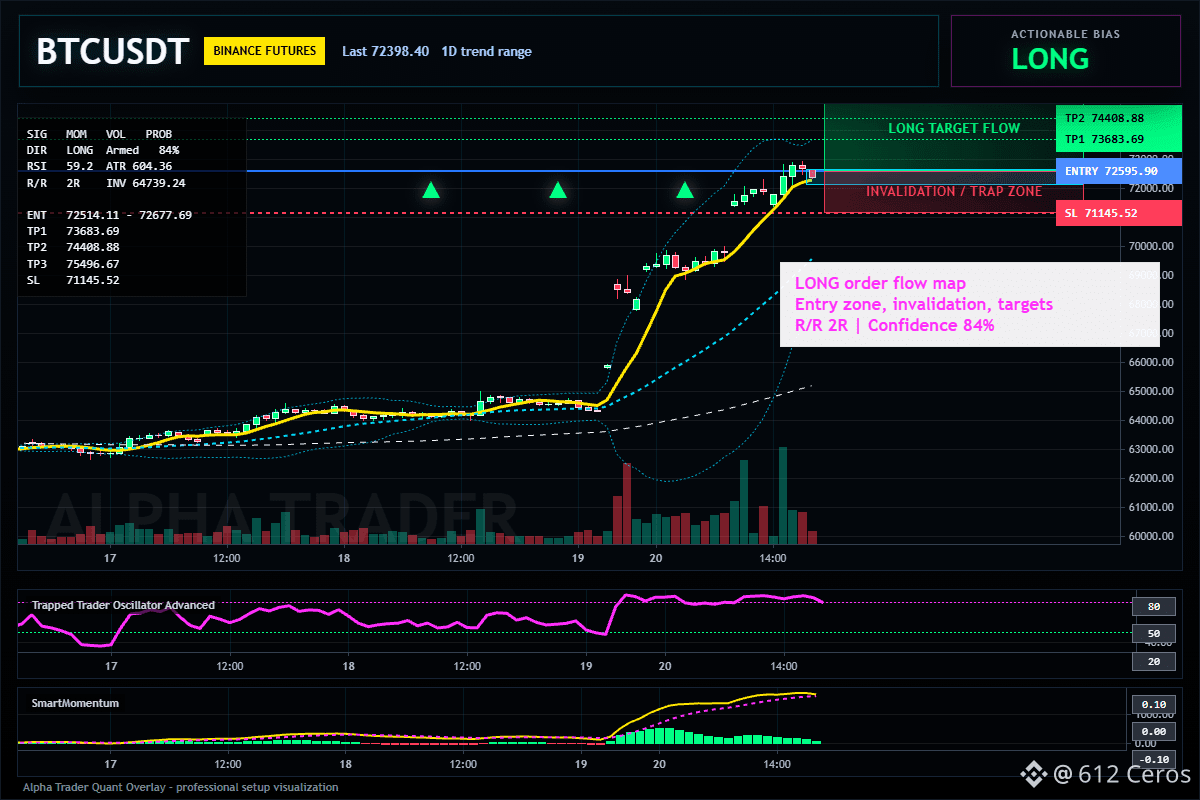Click the green up-triangle marker nearest the candles
1200x800 pixels.
[x=685, y=188]
